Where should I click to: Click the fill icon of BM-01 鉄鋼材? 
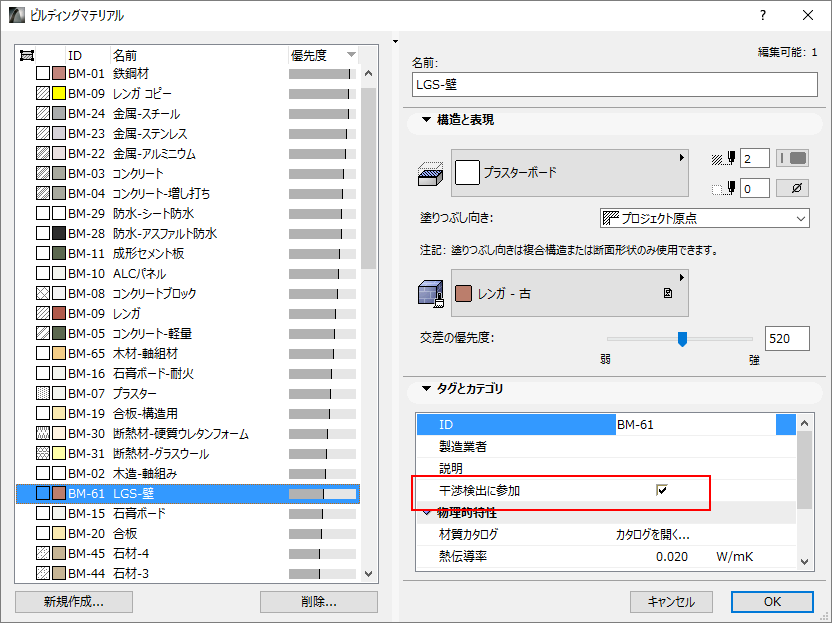[43, 73]
